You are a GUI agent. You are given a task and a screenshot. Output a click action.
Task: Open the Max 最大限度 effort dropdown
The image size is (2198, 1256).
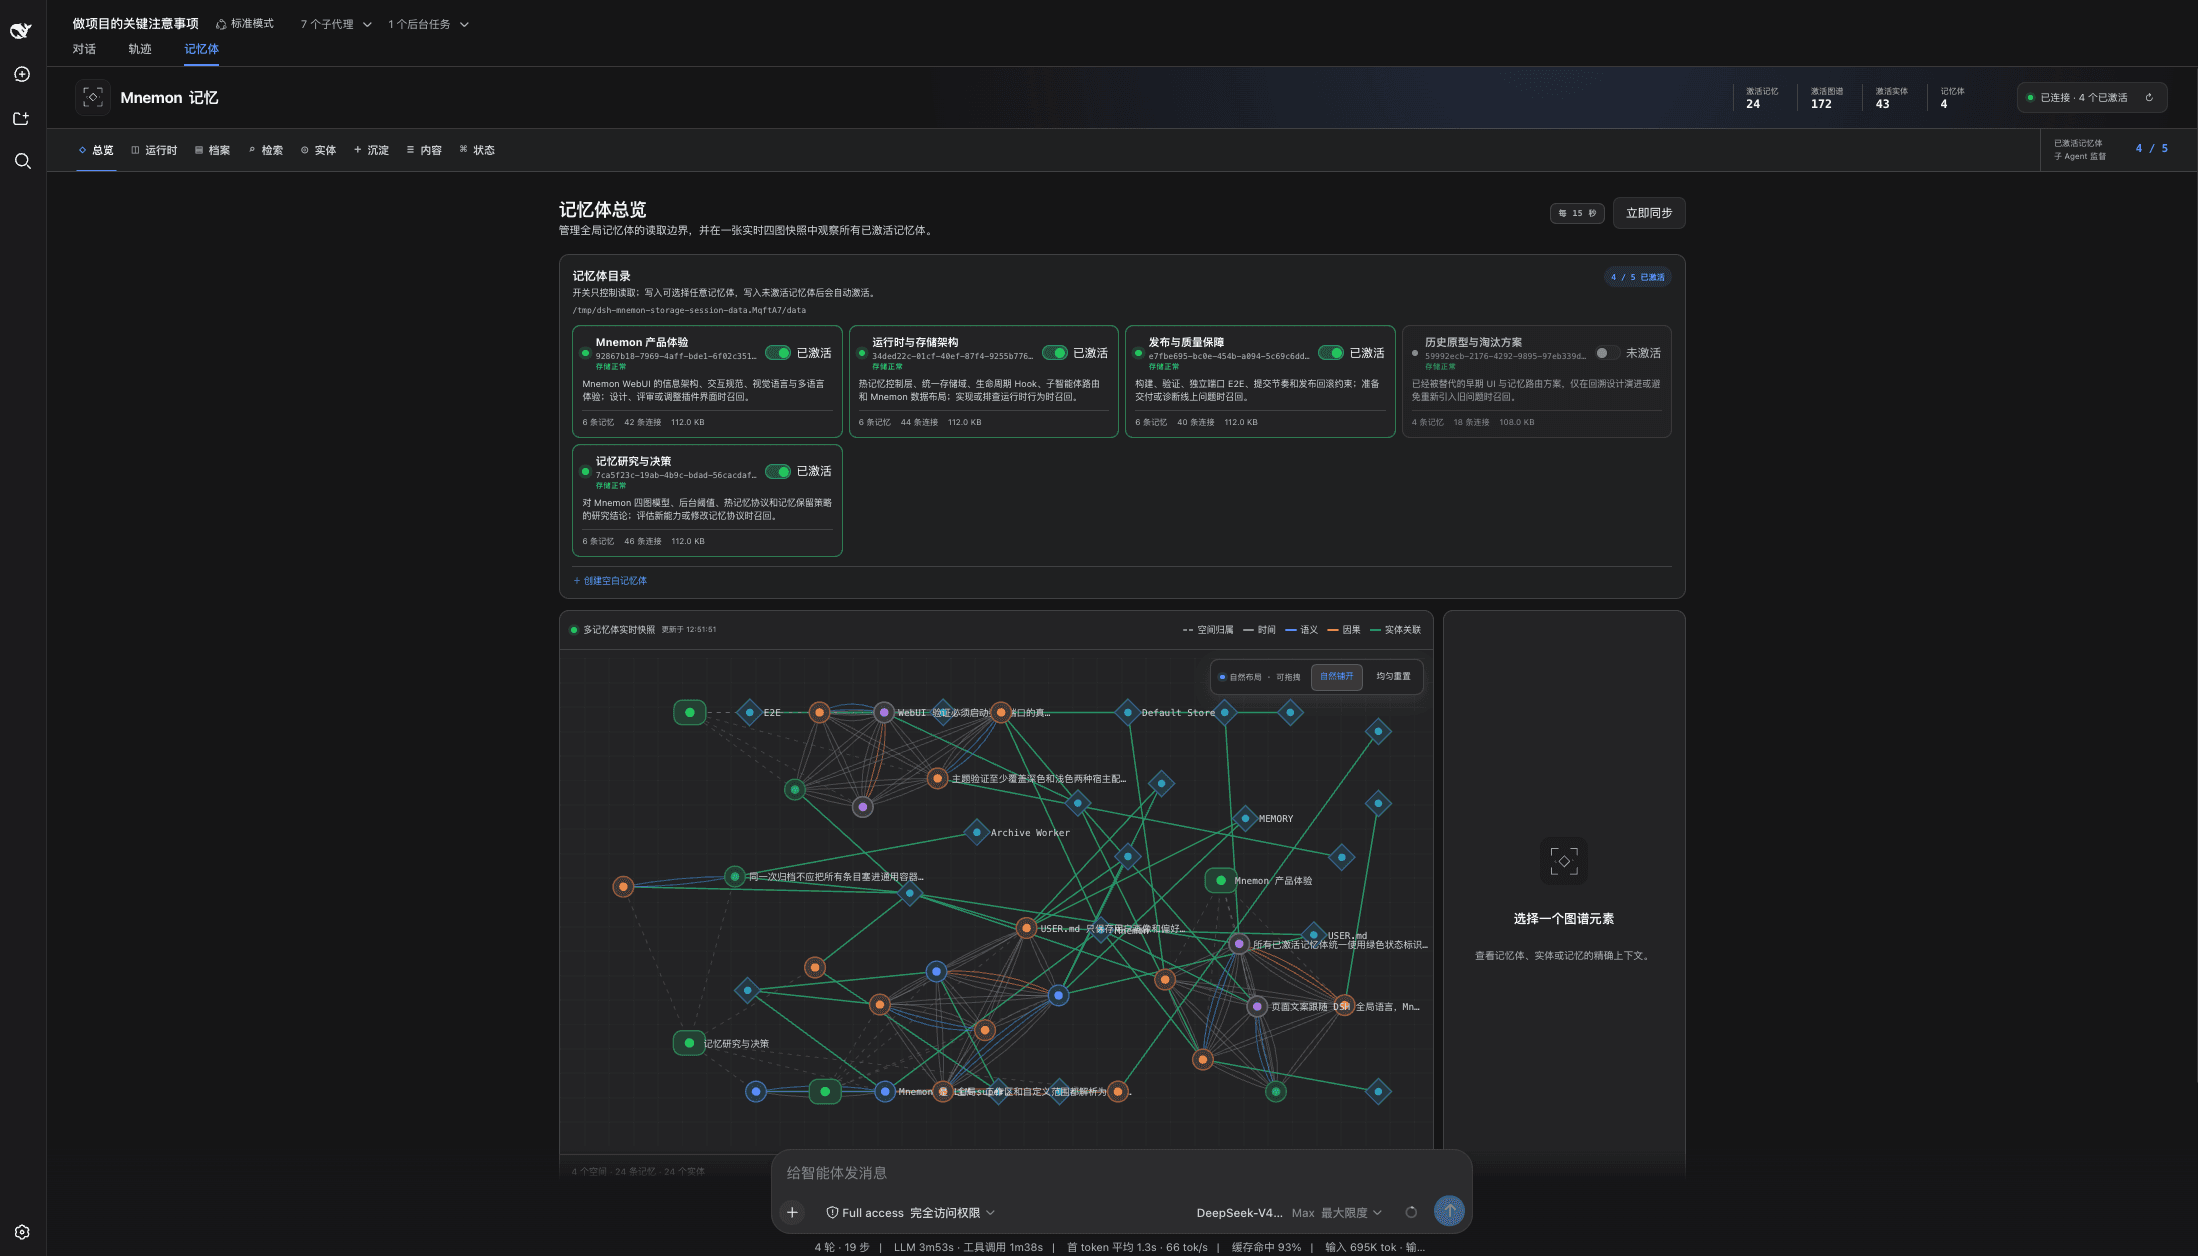click(x=1337, y=1213)
